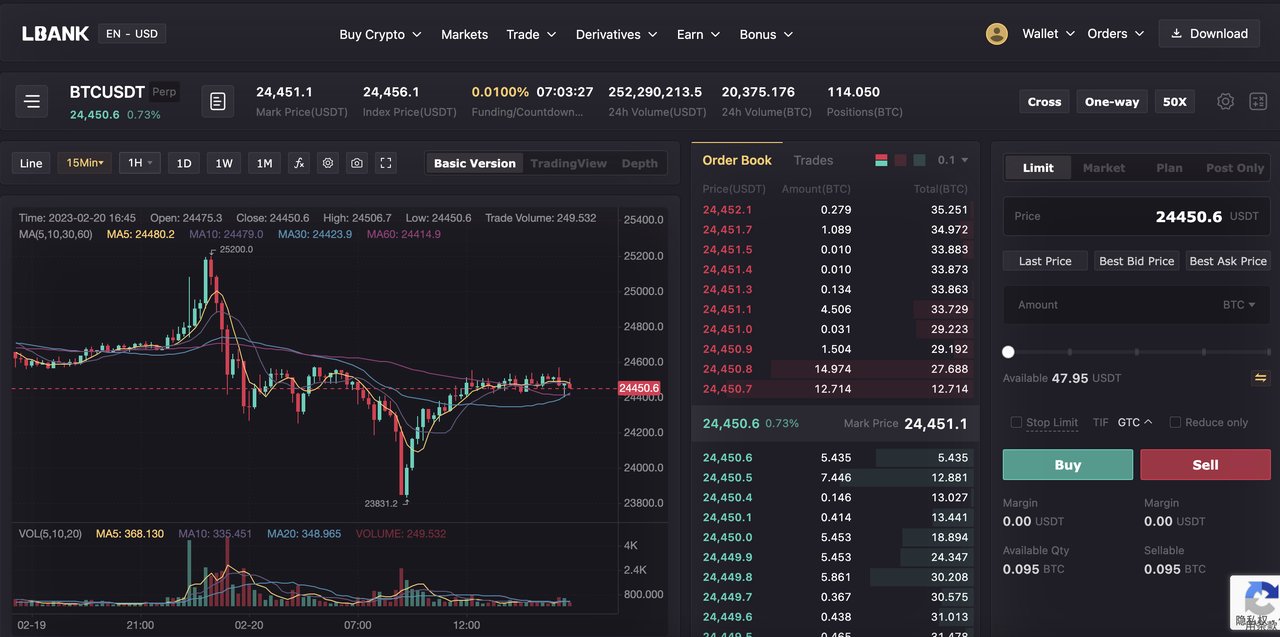Click the Amount input field
The width and height of the screenshot is (1280, 637).
tap(1110, 305)
